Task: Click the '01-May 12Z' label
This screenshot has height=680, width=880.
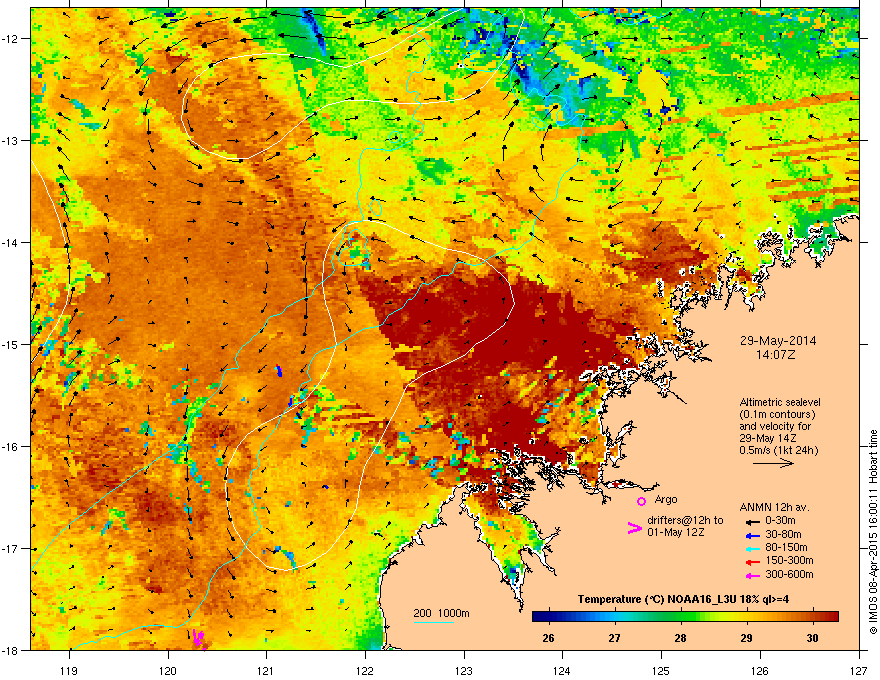Action: pos(676,532)
